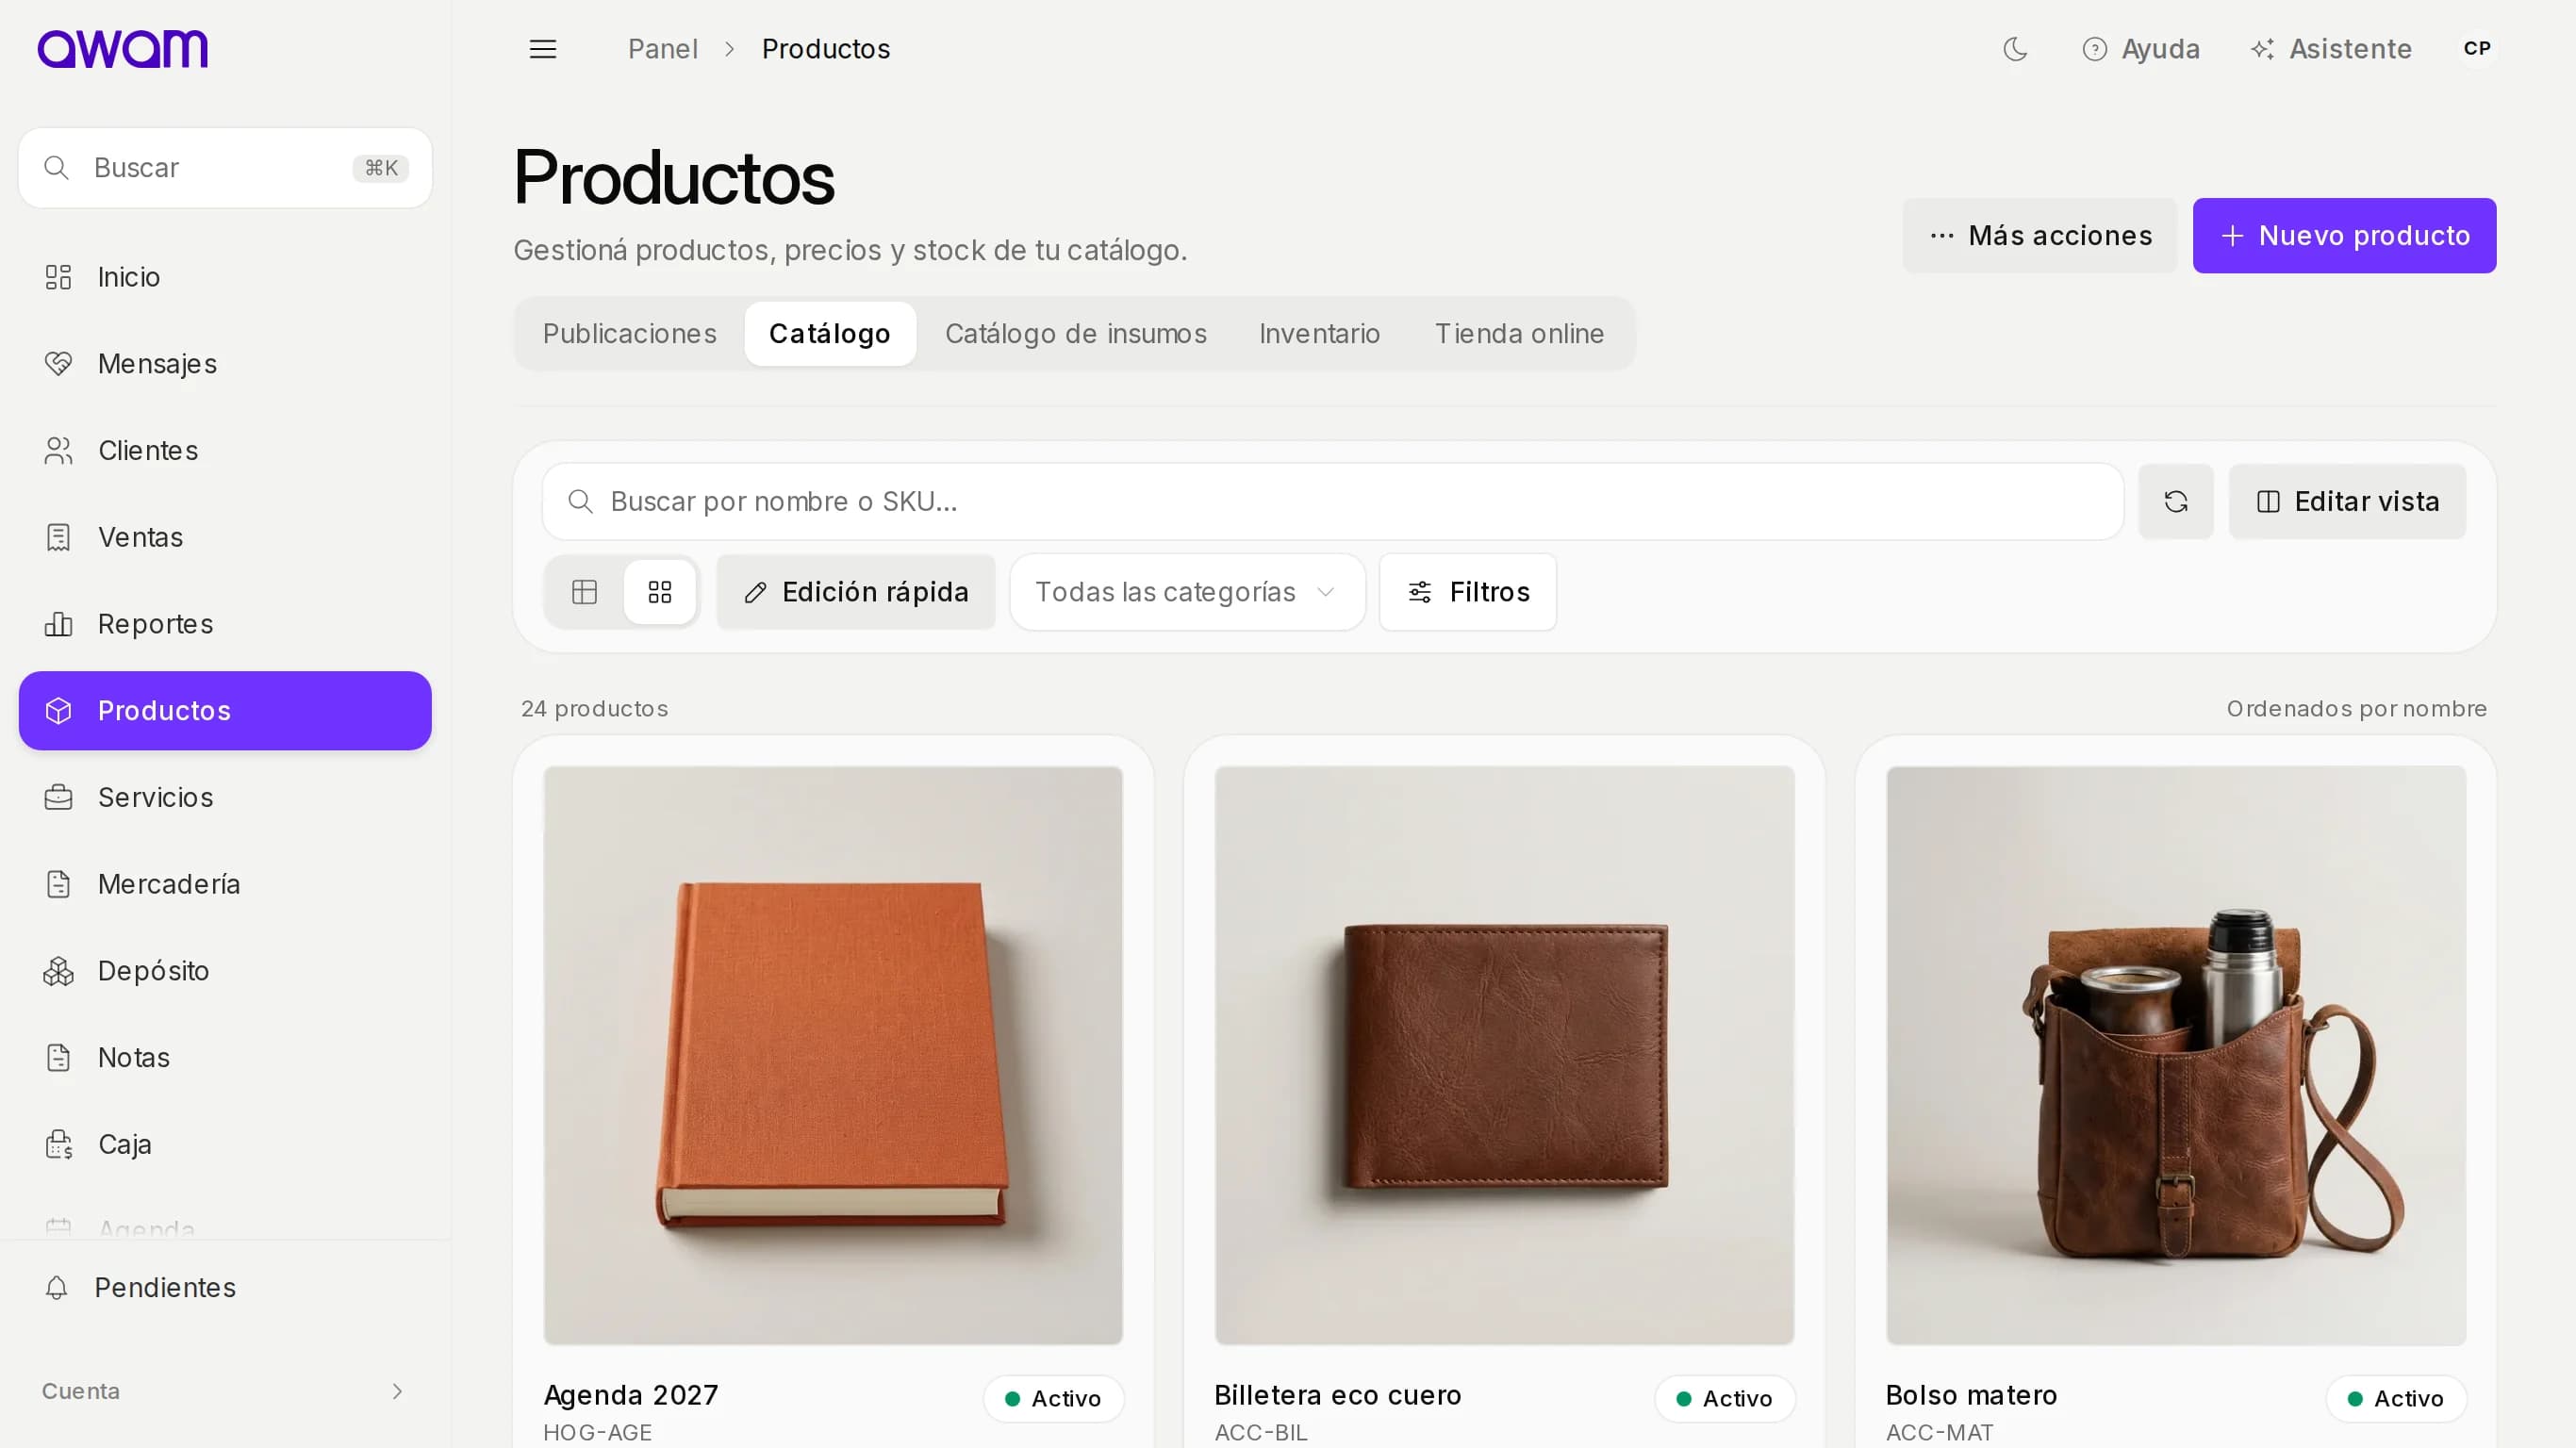Open Pendientes bell item
The width and height of the screenshot is (2576, 1448).
(x=225, y=1287)
